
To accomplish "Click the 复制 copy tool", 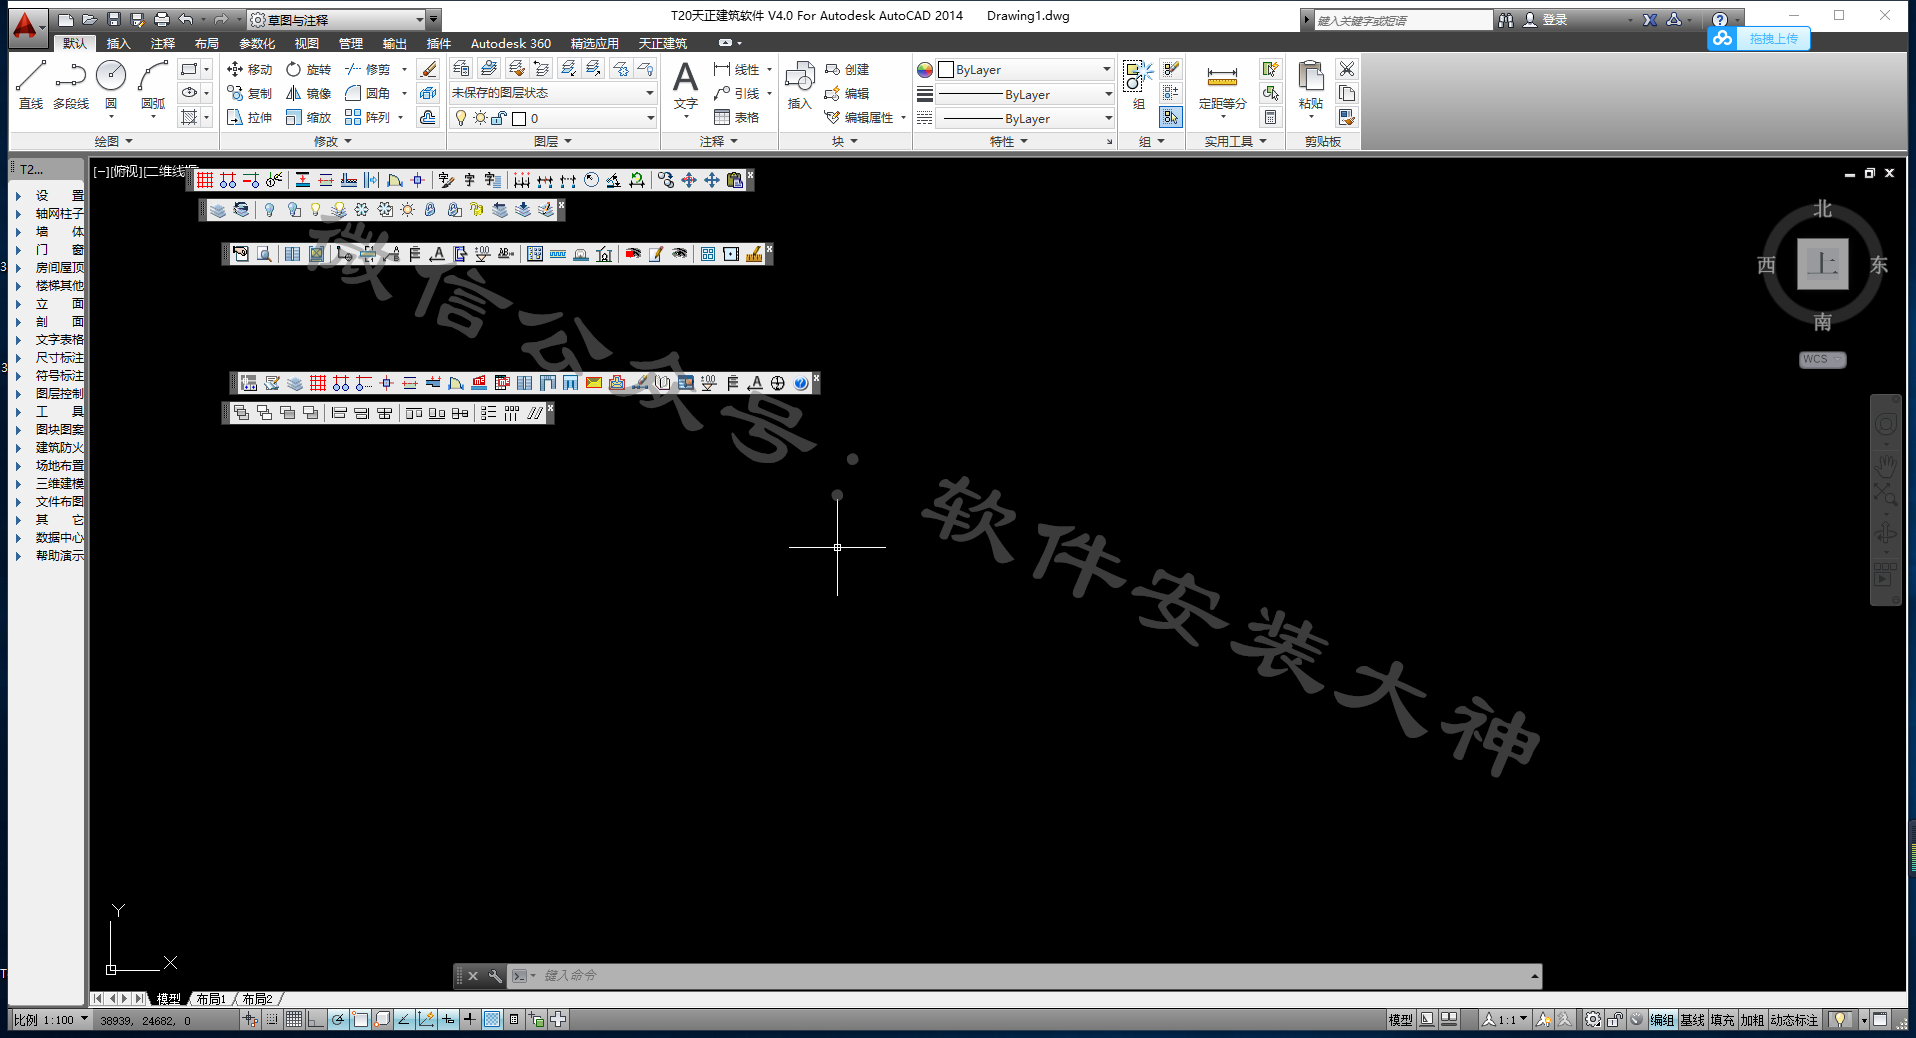I will [250, 93].
